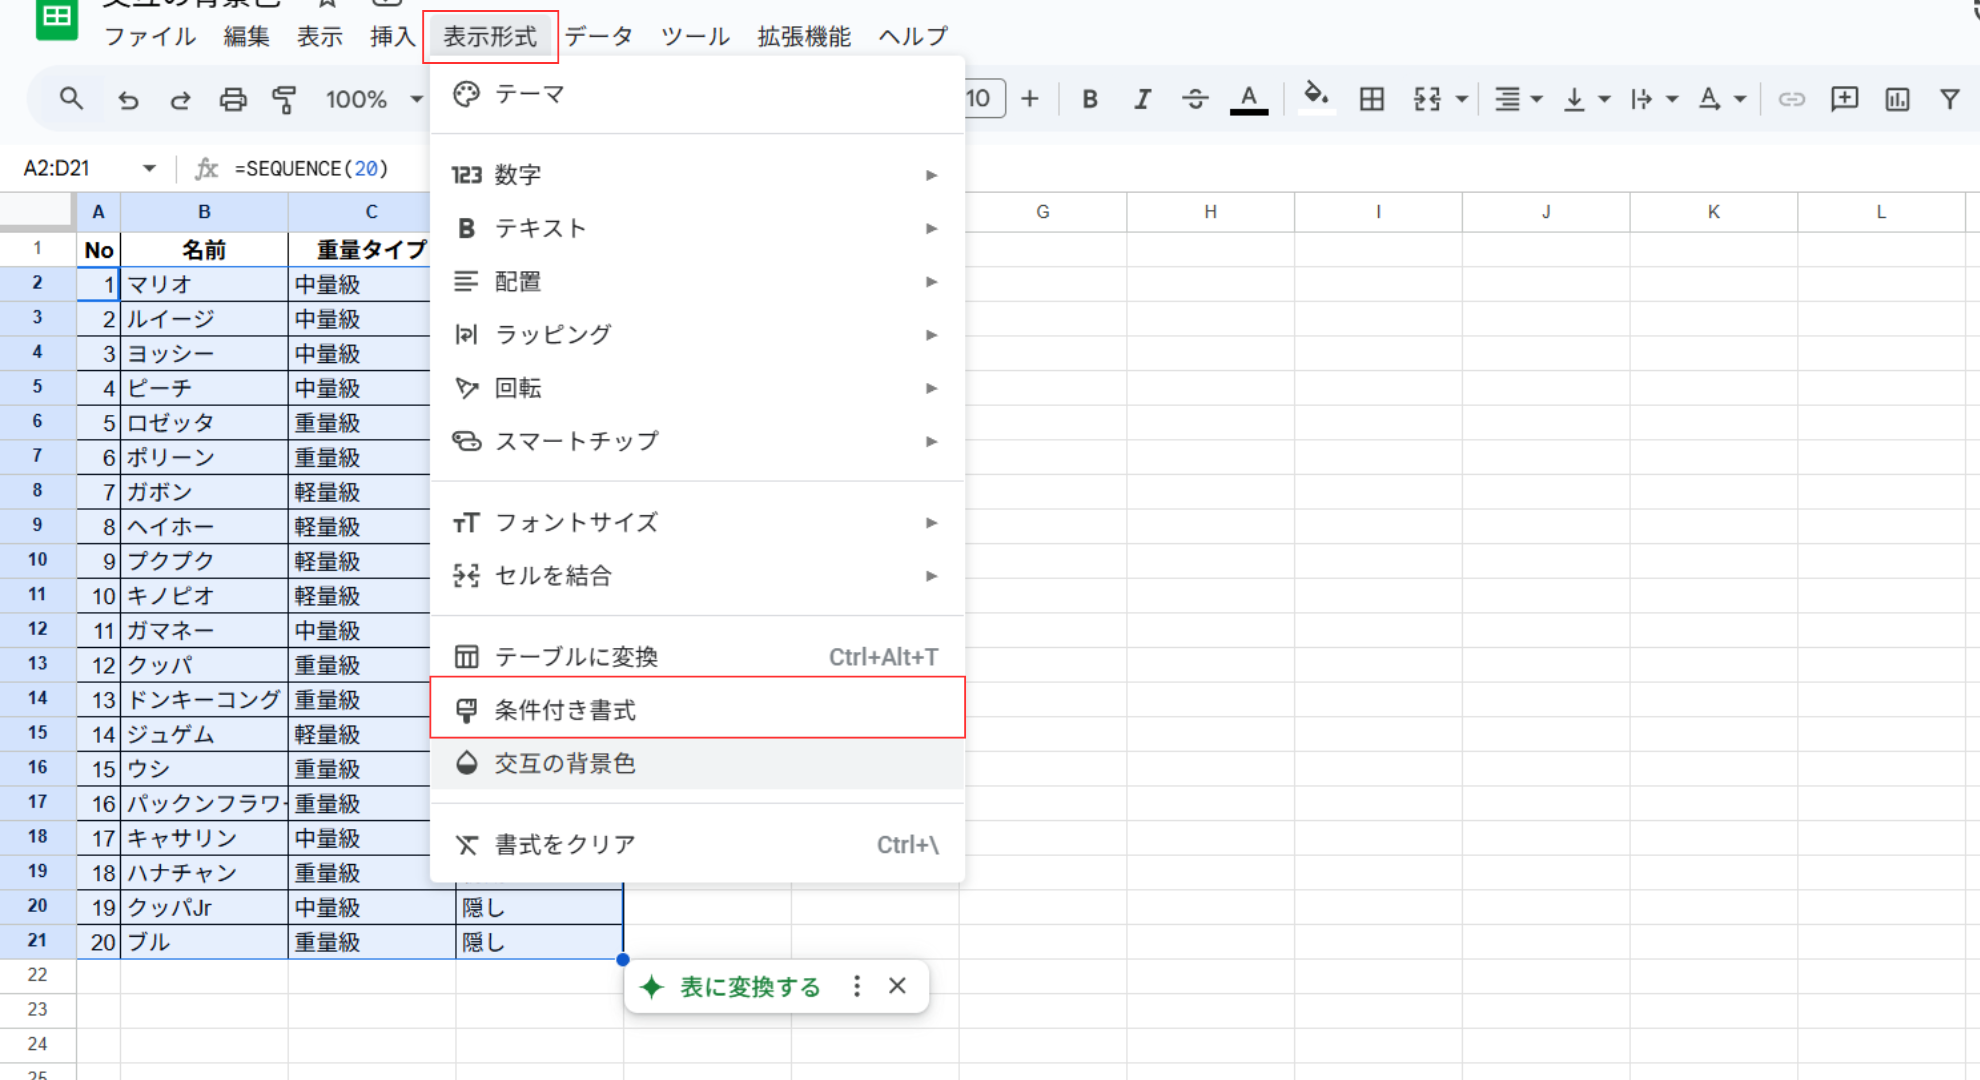Expand the テキスト submenu
Screen dimensions: 1980x1080
(697, 228)
